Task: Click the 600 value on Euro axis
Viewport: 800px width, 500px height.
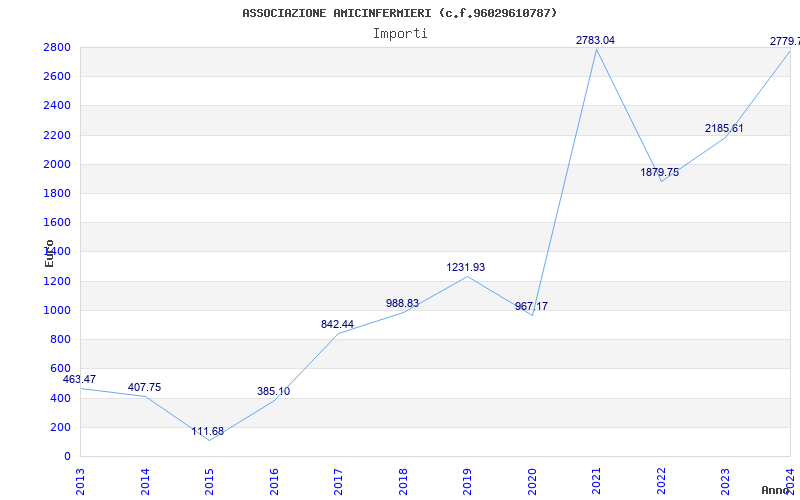Action: click(60, 368)
